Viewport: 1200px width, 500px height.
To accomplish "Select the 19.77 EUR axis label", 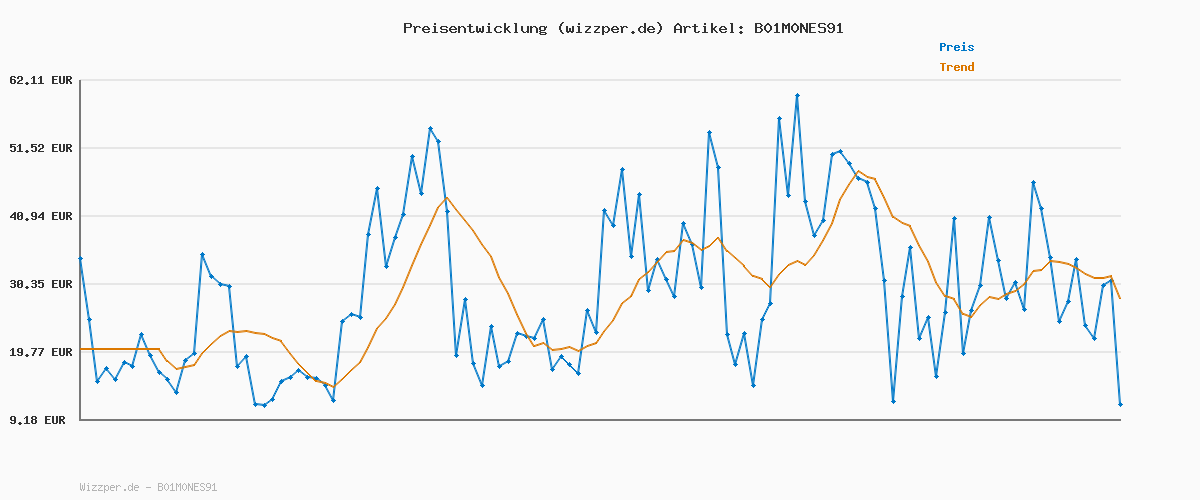I will (x=41, y=352).
